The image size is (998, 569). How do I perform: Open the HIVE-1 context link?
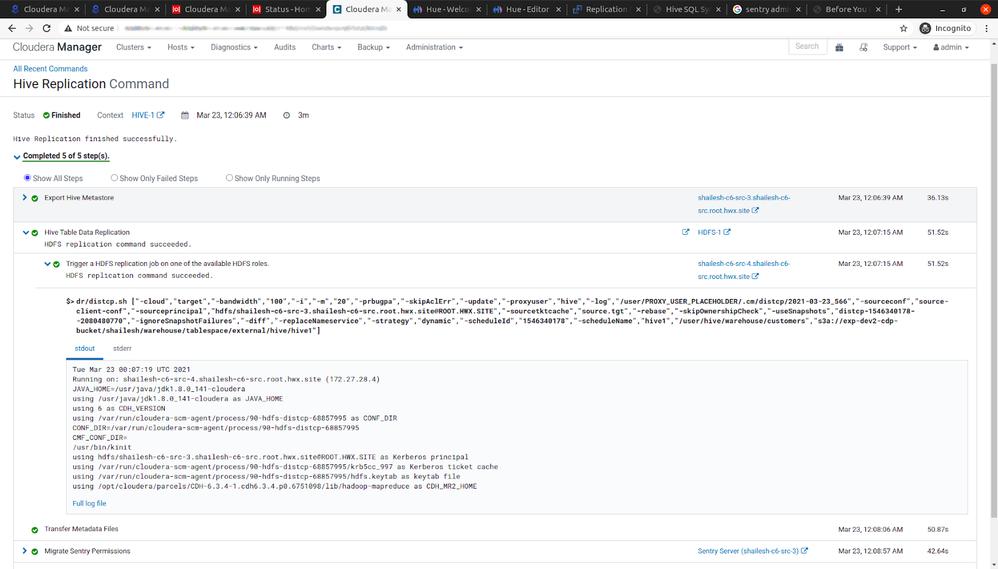coord(143,115)
